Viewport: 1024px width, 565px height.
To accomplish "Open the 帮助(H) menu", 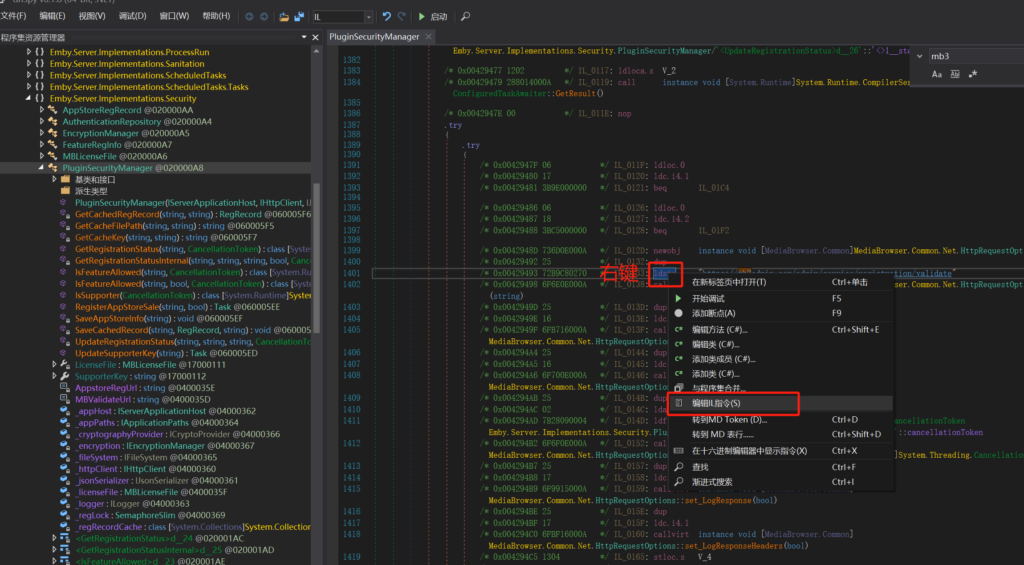I will point(216,16).
